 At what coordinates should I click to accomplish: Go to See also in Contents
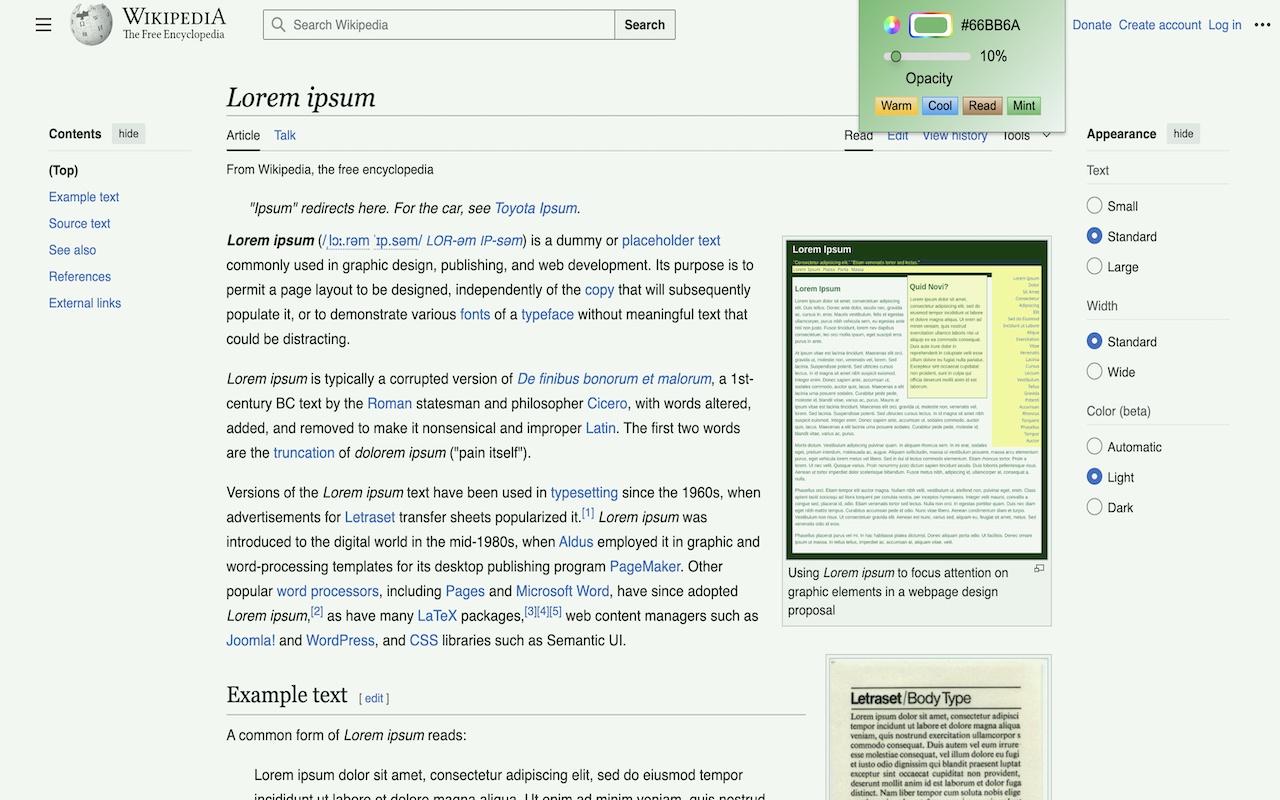[x=73, y=250]
